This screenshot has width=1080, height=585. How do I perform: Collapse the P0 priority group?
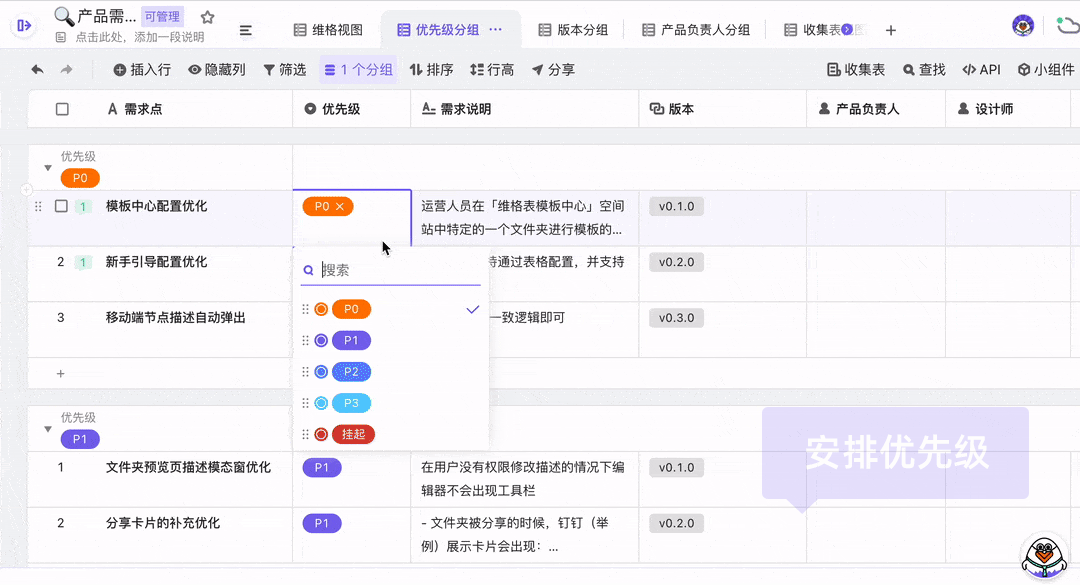(47, 168)
